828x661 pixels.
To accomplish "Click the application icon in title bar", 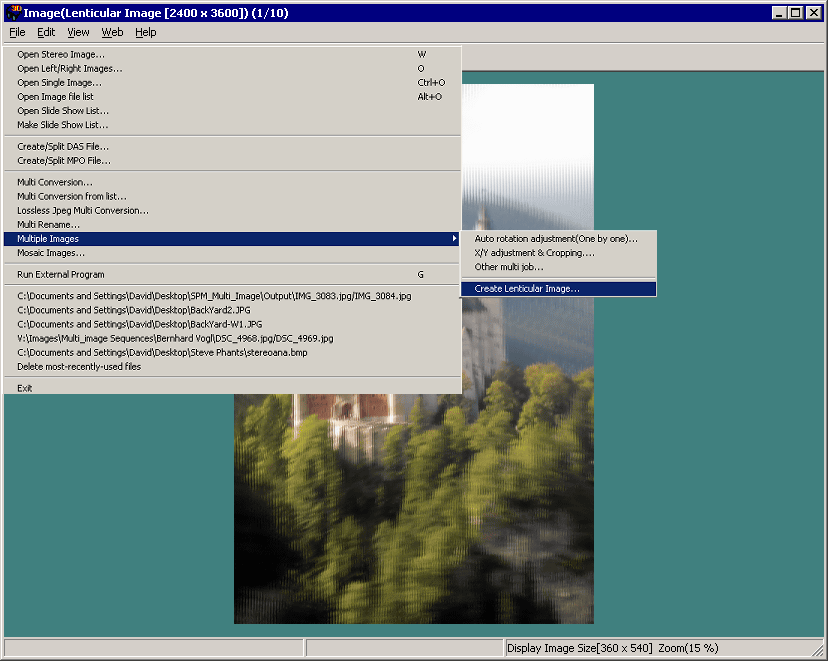I will [x=14, y=13].
